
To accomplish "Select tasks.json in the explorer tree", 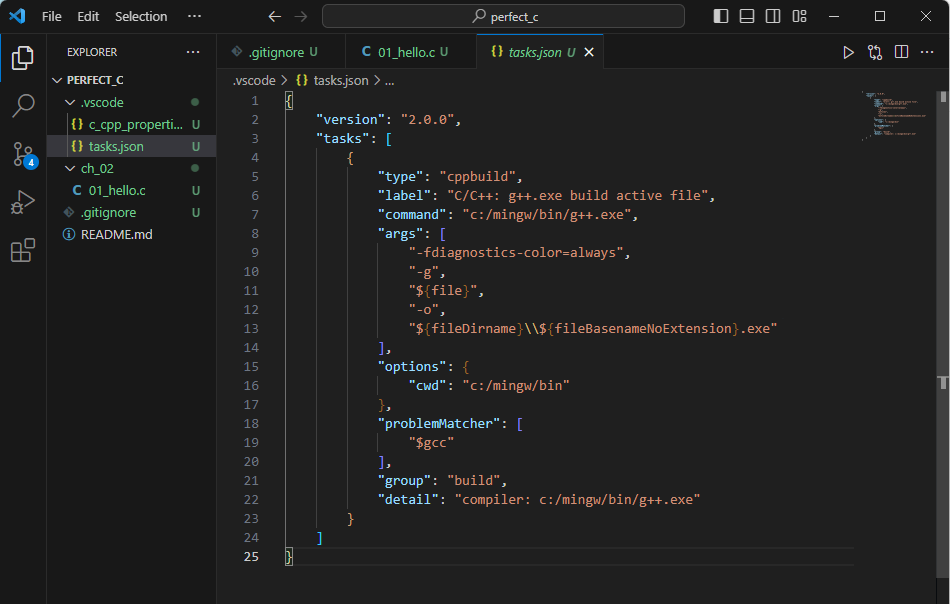I will pyautogui.click(x=131, y=146).
